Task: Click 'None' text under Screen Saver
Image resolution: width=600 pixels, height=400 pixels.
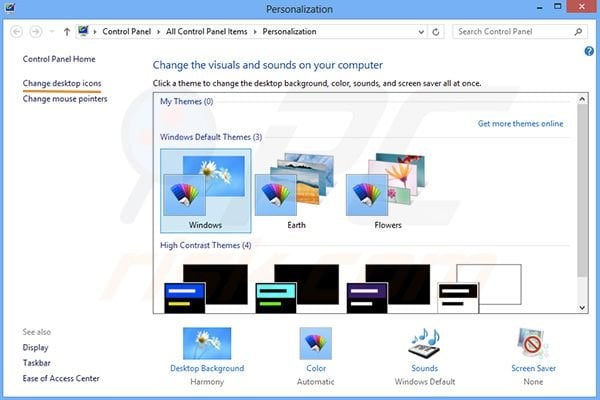Action: [x=533, y=382]
